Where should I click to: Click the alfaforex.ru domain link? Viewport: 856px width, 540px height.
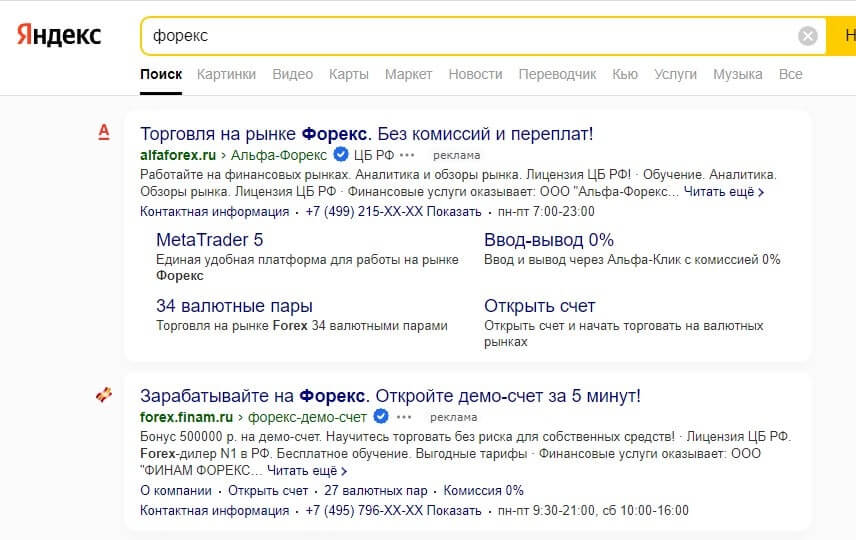click(178, 155)
